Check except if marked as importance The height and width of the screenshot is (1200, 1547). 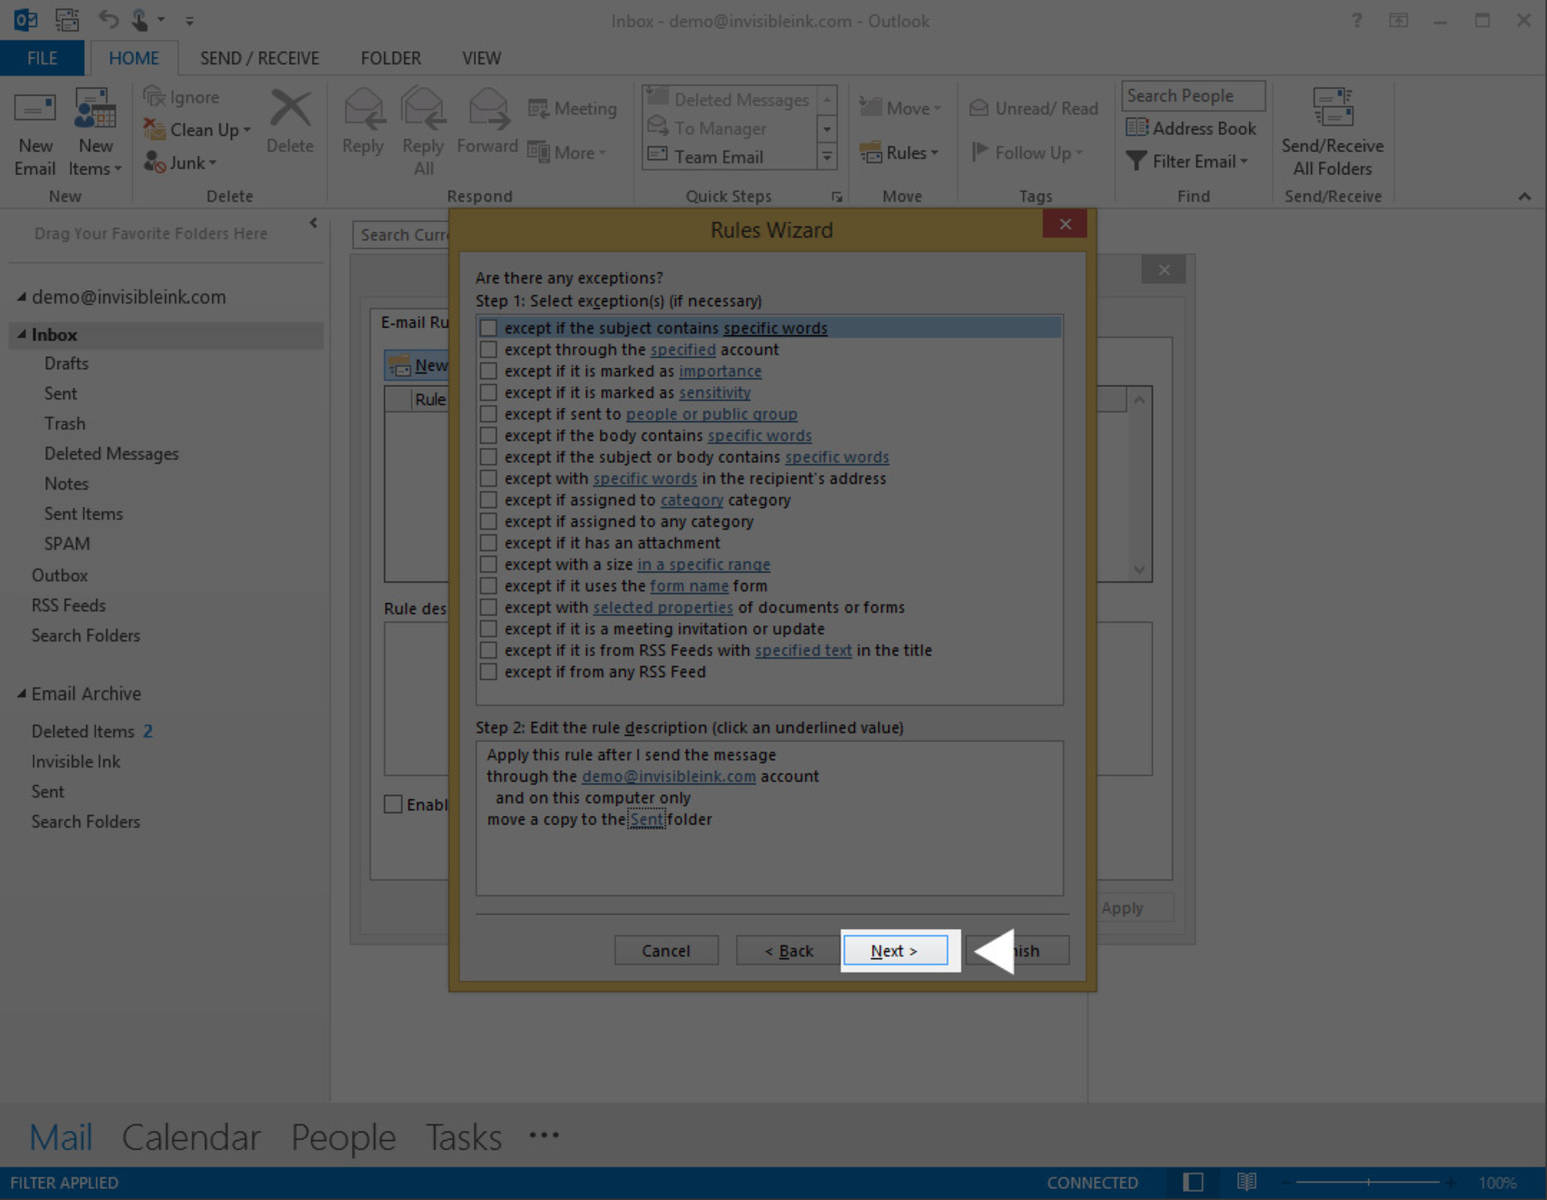pyautogui.click(x=488, y=371)
